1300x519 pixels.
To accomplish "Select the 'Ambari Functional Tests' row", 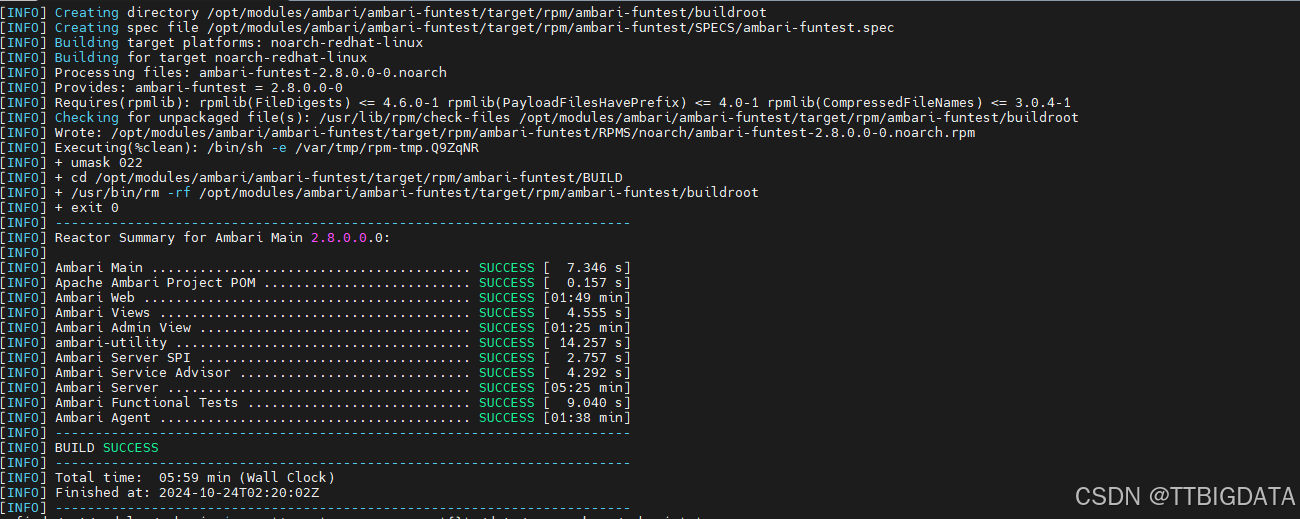I will (315, 403).
